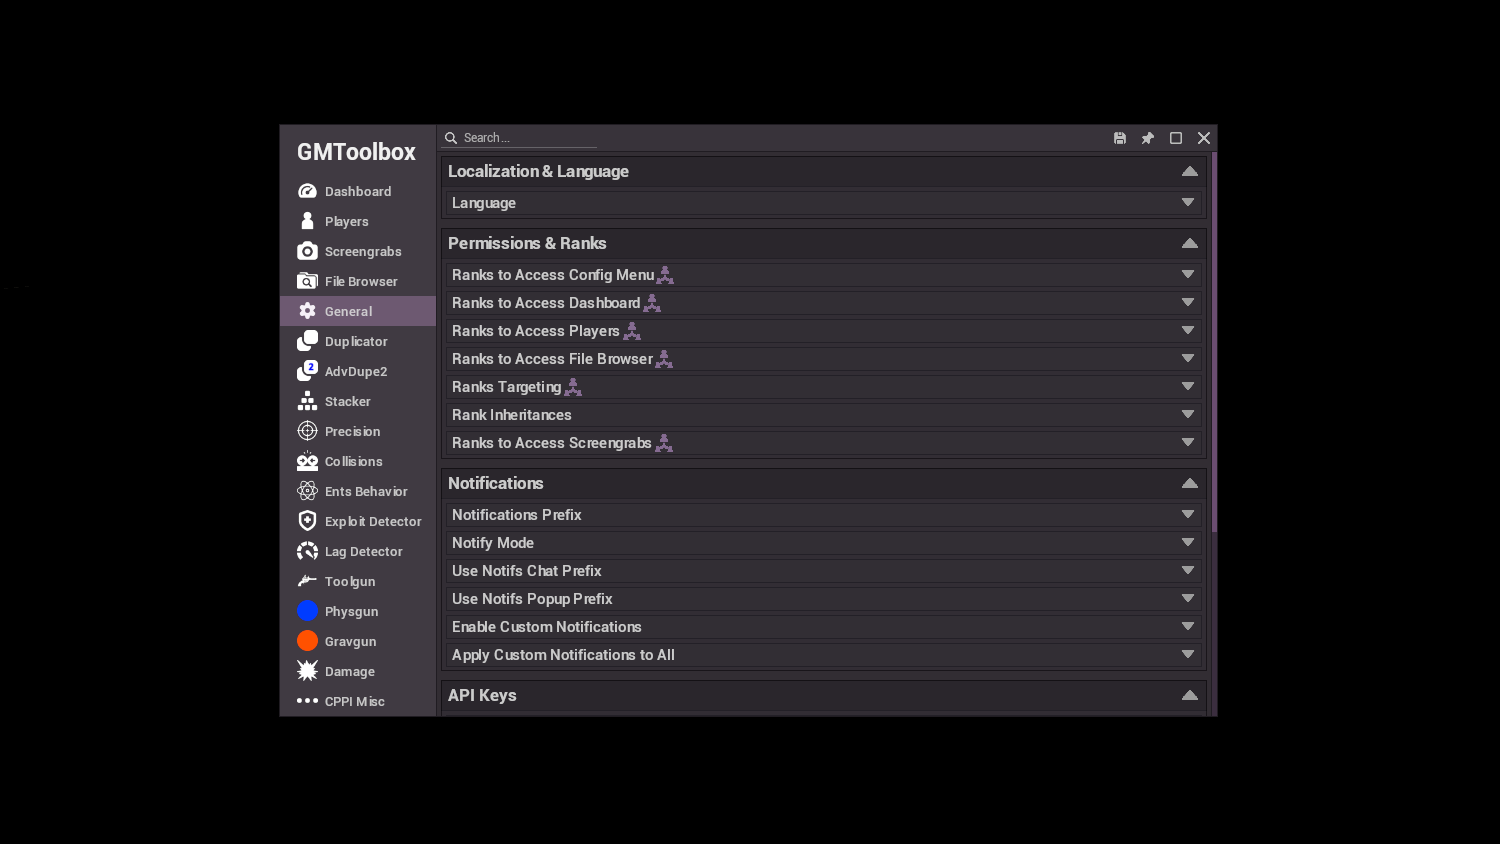Collapse the Permissions & Ranks section

1190,243
